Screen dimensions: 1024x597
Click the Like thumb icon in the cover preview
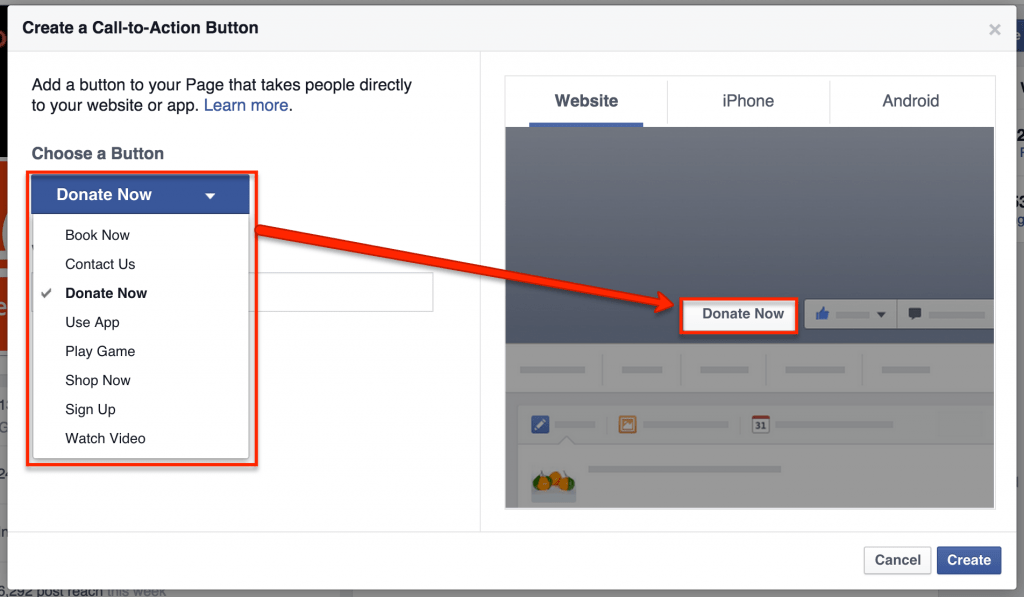pyautogui.click(x=822, y=314)
